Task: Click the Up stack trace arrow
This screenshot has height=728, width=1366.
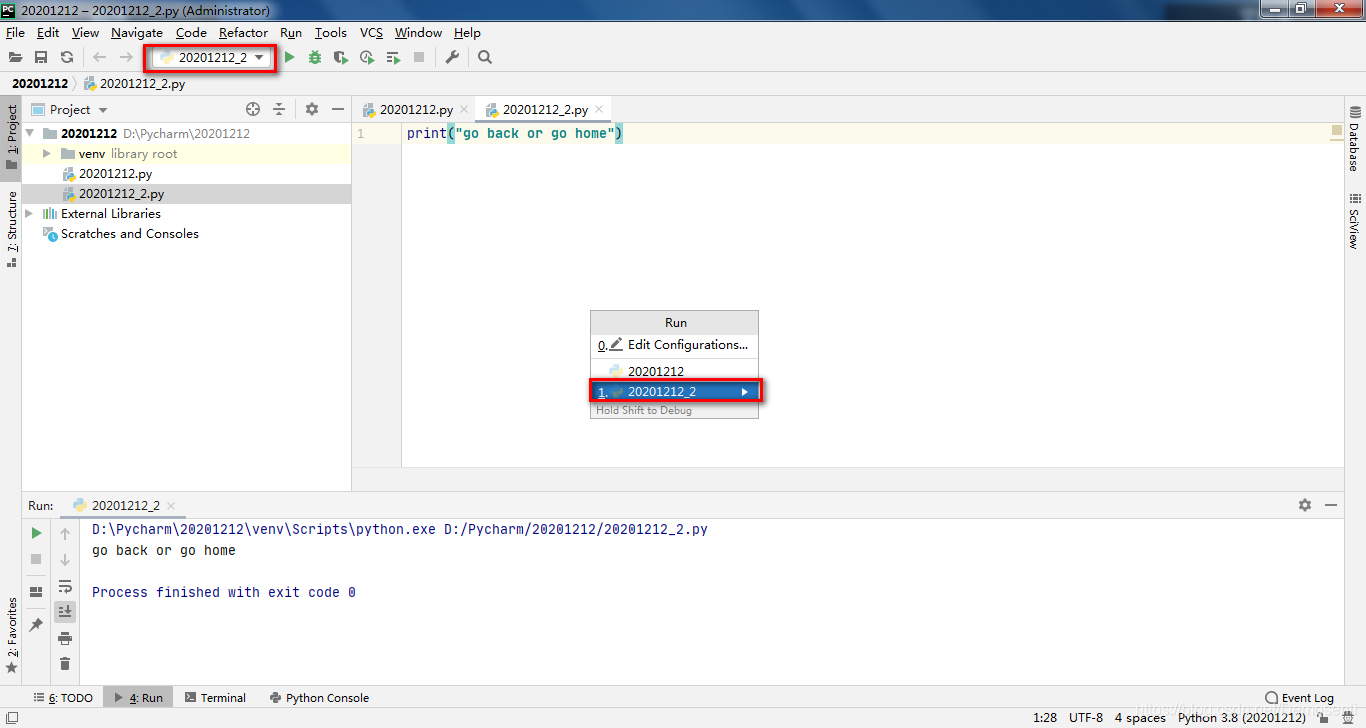Action: (x=65, y=534)
